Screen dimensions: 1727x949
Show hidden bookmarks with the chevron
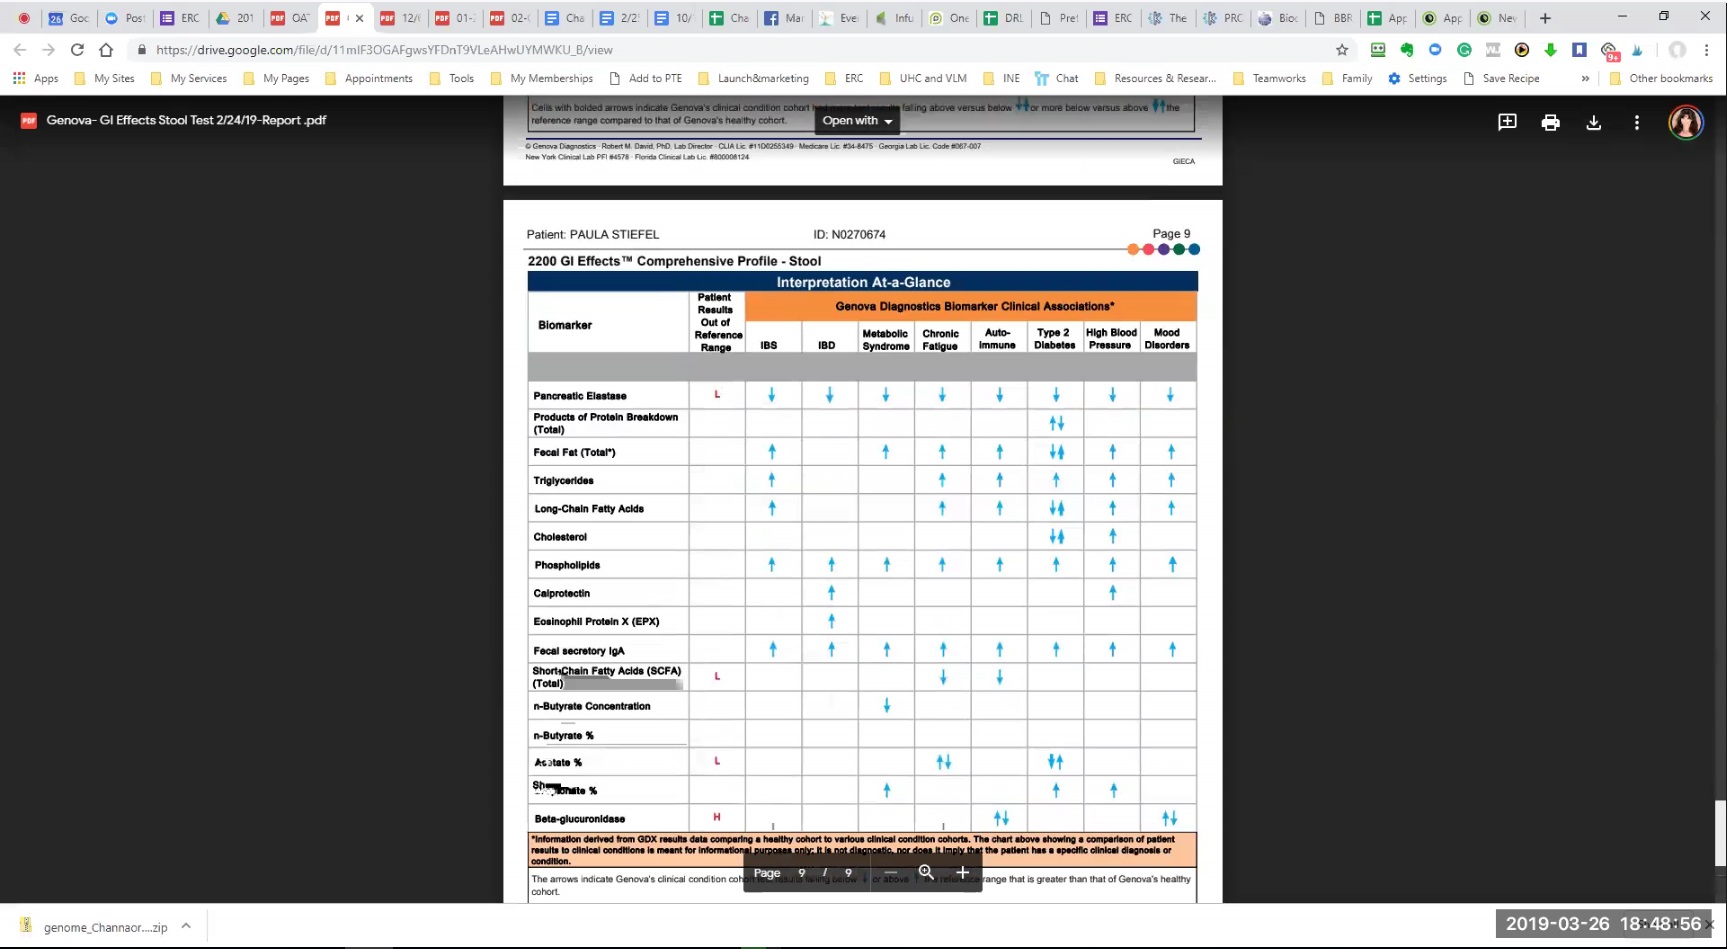pyautogui.click(x=1585, y=78)
